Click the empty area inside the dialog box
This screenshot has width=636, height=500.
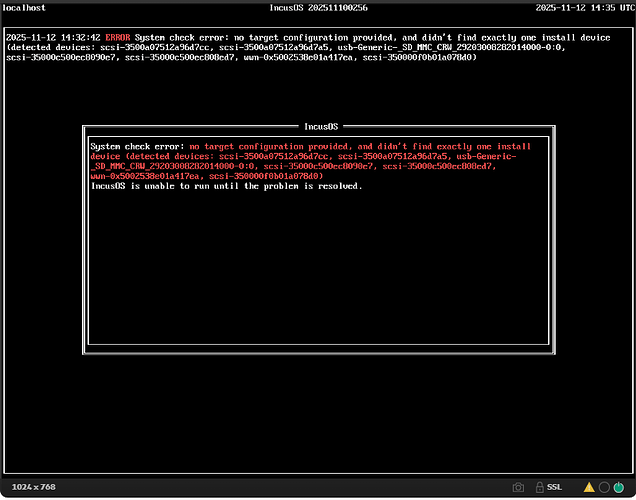click(x=318, y=270)
